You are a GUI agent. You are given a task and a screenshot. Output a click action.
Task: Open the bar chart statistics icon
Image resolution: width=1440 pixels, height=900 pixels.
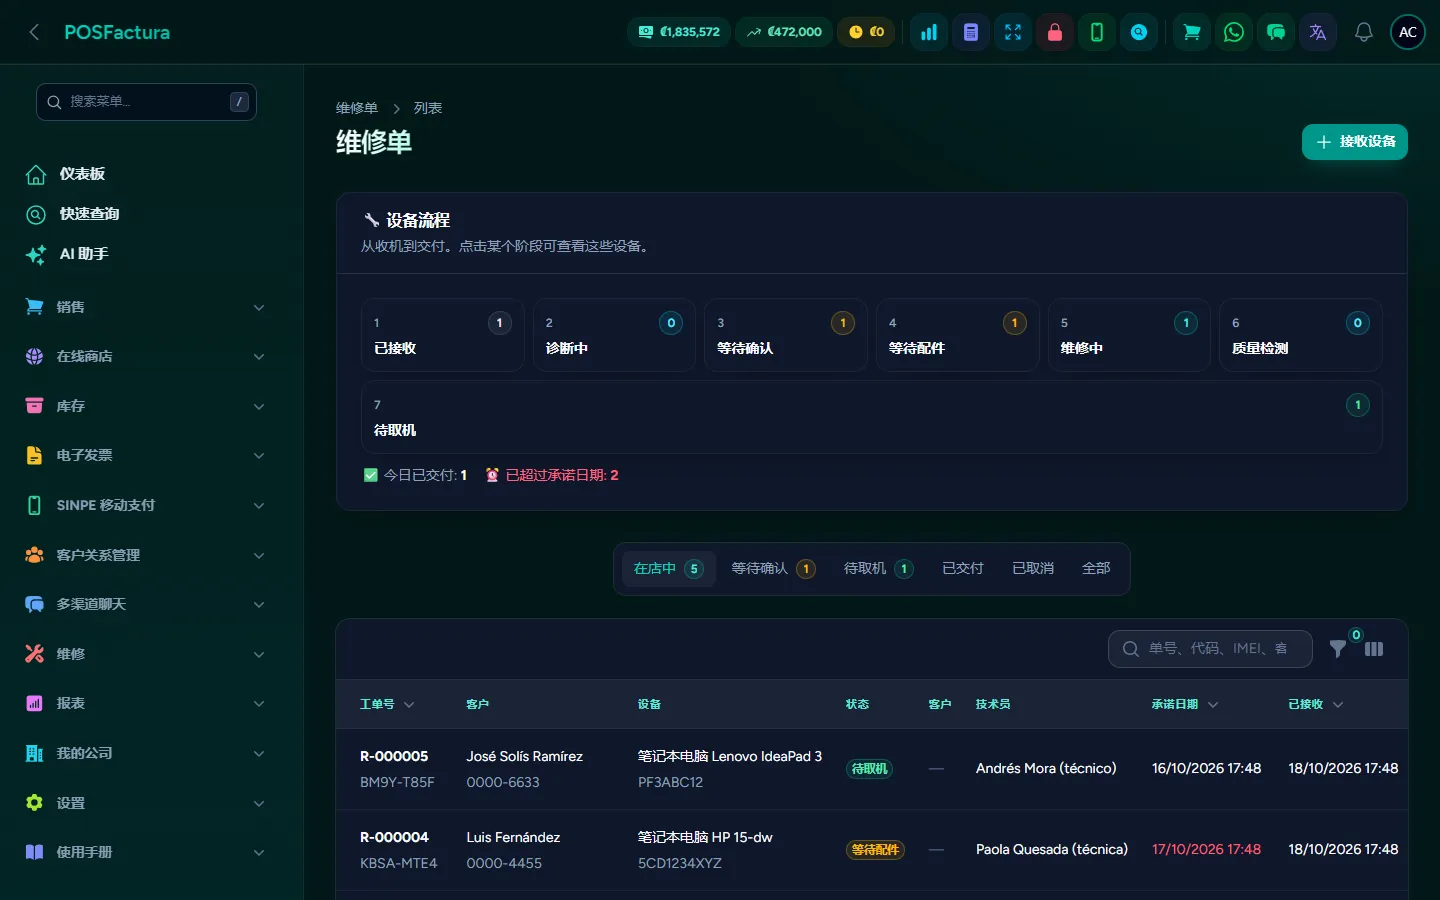coord(929,32)
